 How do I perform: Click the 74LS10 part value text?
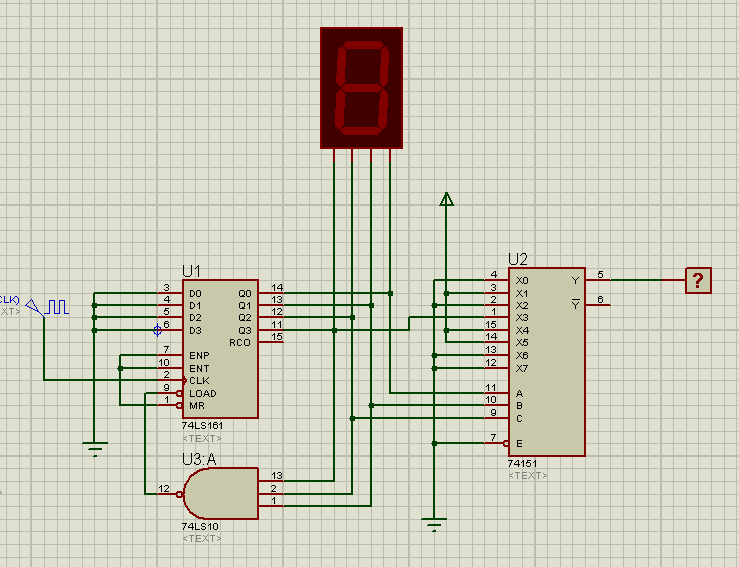(x=201, y=526)
